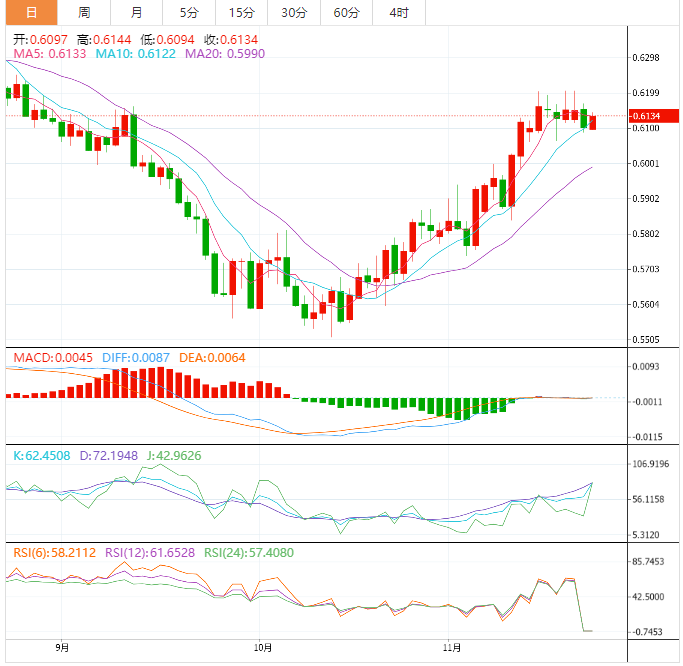Viewport: 683px width, 666px height.
Task: Click the red 0.6134 current price tag
Action: coord(646,116)
